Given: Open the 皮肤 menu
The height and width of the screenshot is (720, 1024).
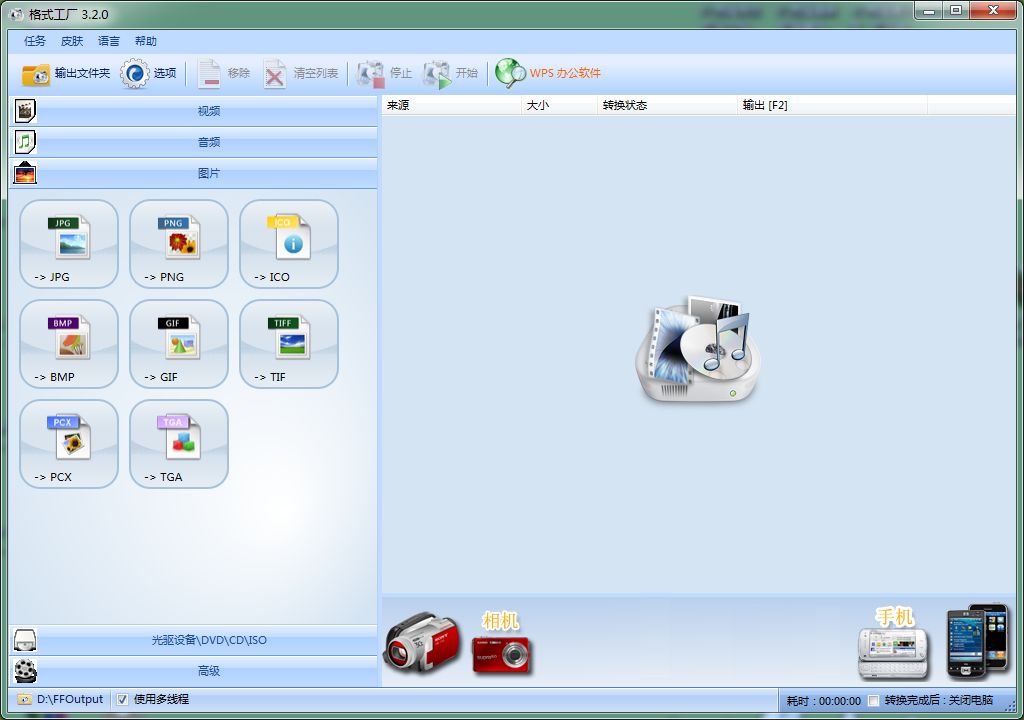Looking at the screenshot, I should tap(72, 41).
